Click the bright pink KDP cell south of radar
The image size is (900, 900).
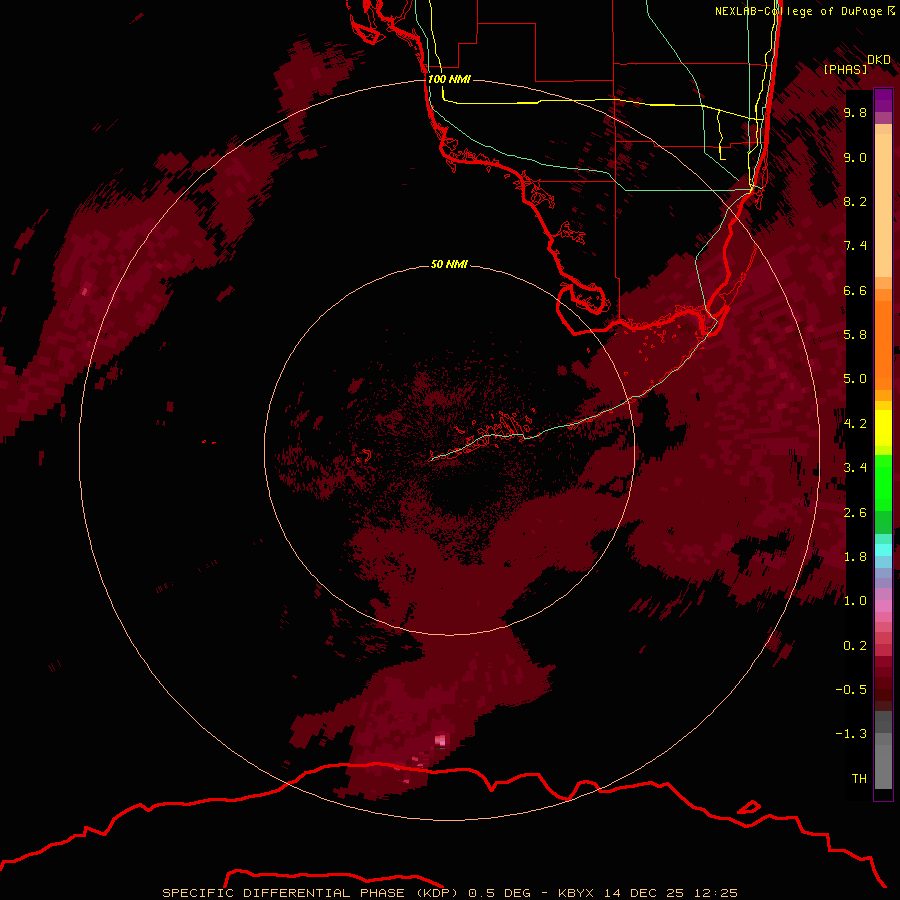[440, 740]
